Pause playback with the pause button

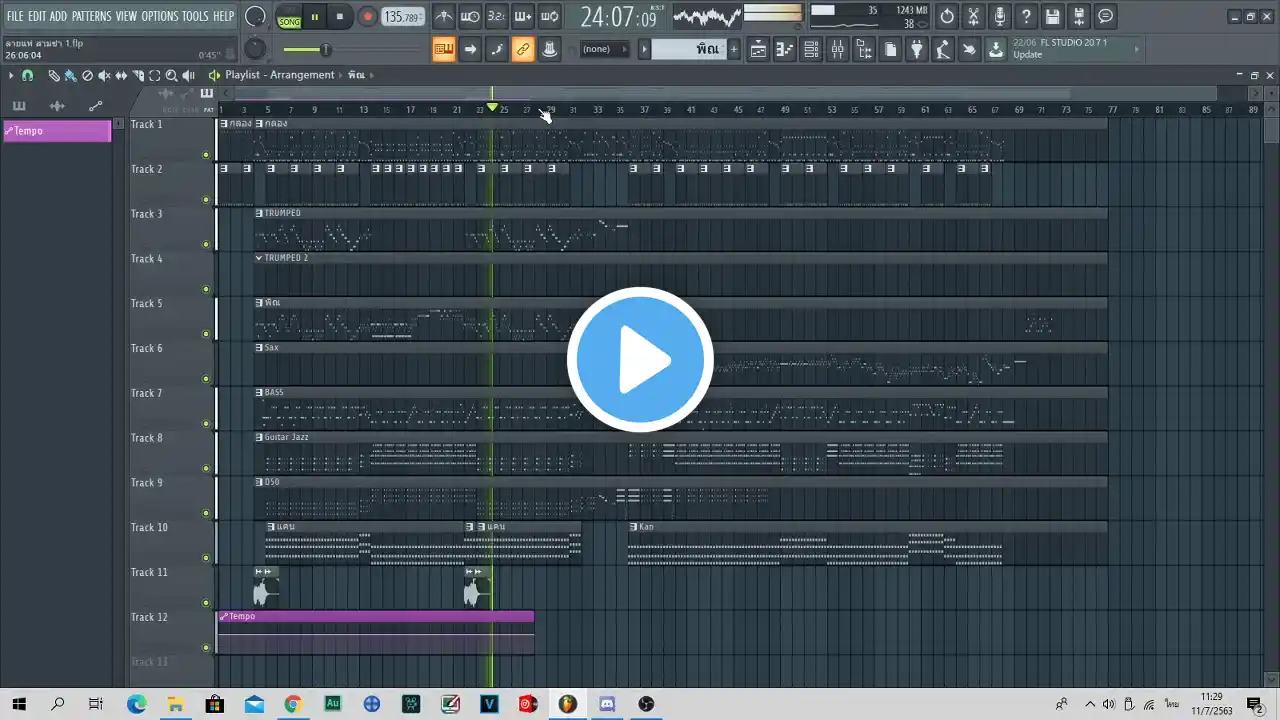click(314, 17)
